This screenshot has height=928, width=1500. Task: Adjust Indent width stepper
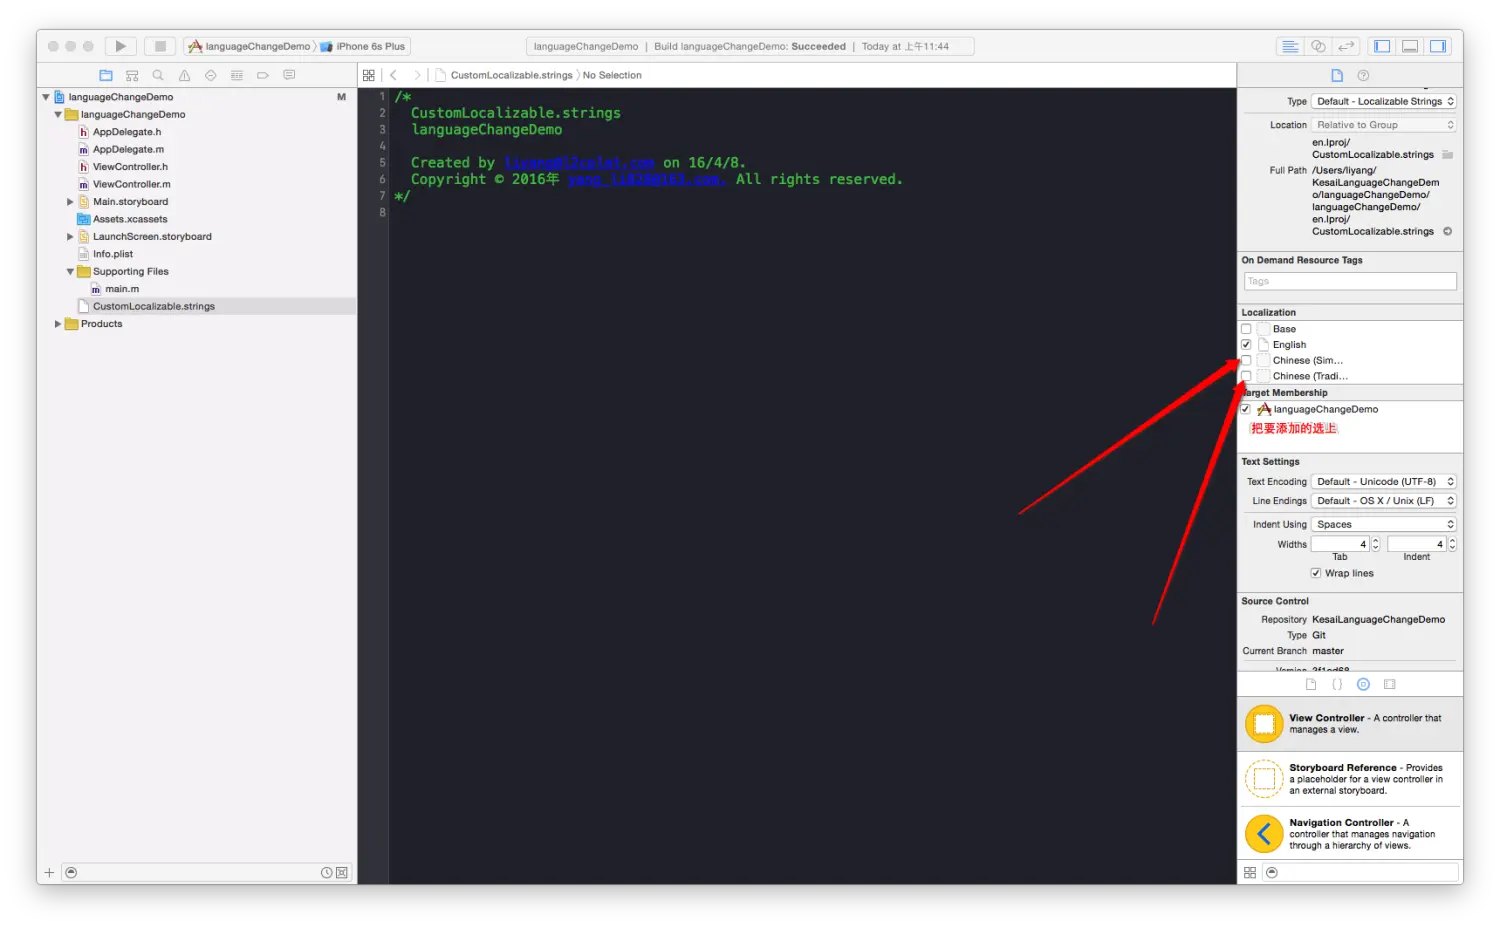point(1452,544)
